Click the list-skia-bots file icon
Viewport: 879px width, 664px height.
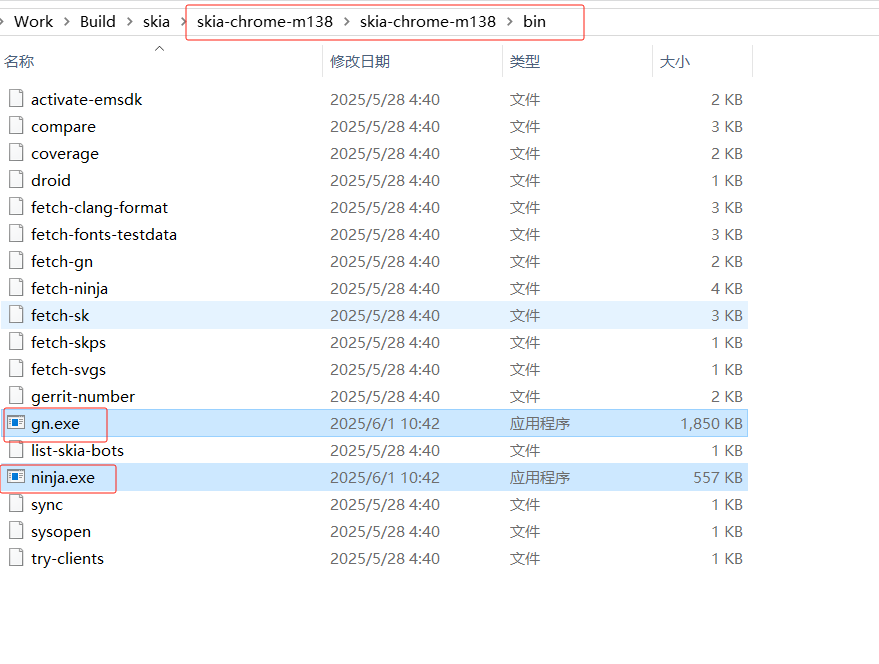tap(16, 449)
